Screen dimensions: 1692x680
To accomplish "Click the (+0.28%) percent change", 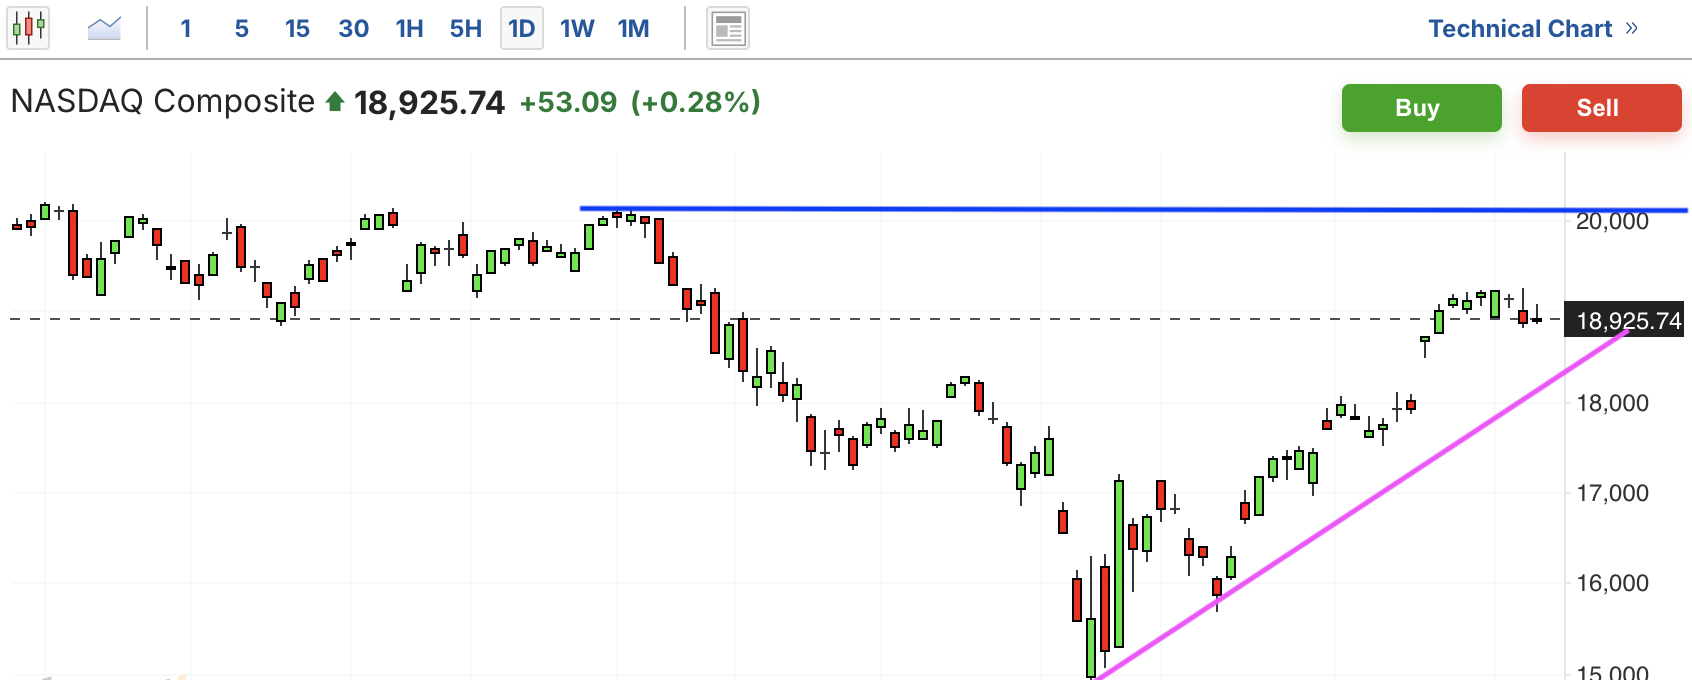I will (x=695, y=102).
